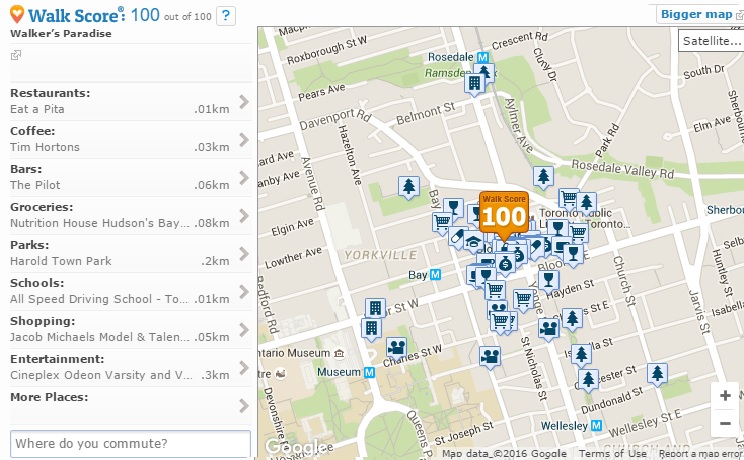Select the movie camera marker on Charles St W
This screenshot has height=460, width=744.
click(396, 348)
